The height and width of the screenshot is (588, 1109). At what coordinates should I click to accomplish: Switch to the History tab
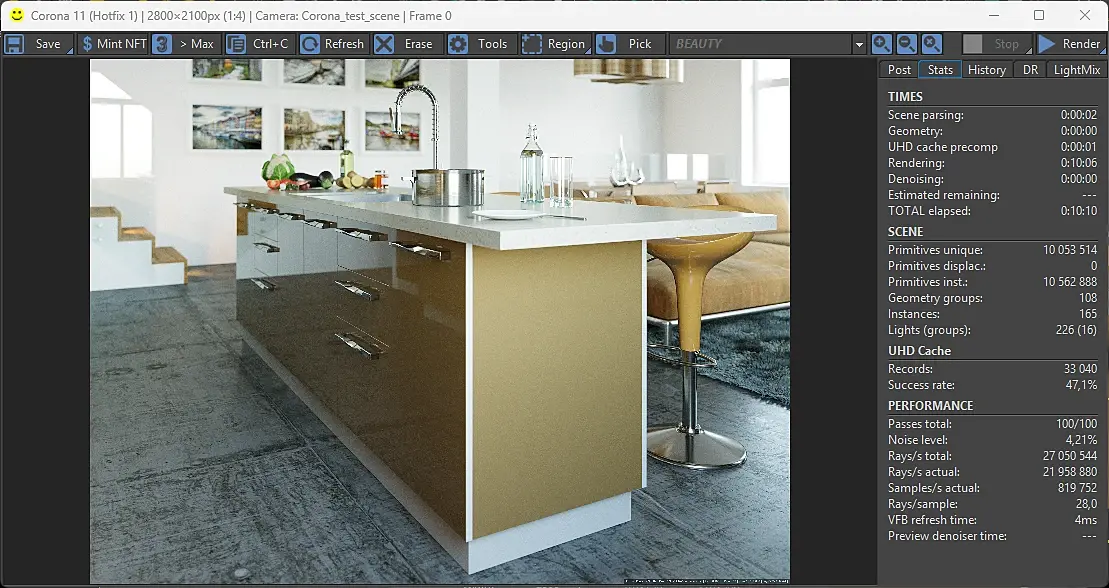coord(987,69)
